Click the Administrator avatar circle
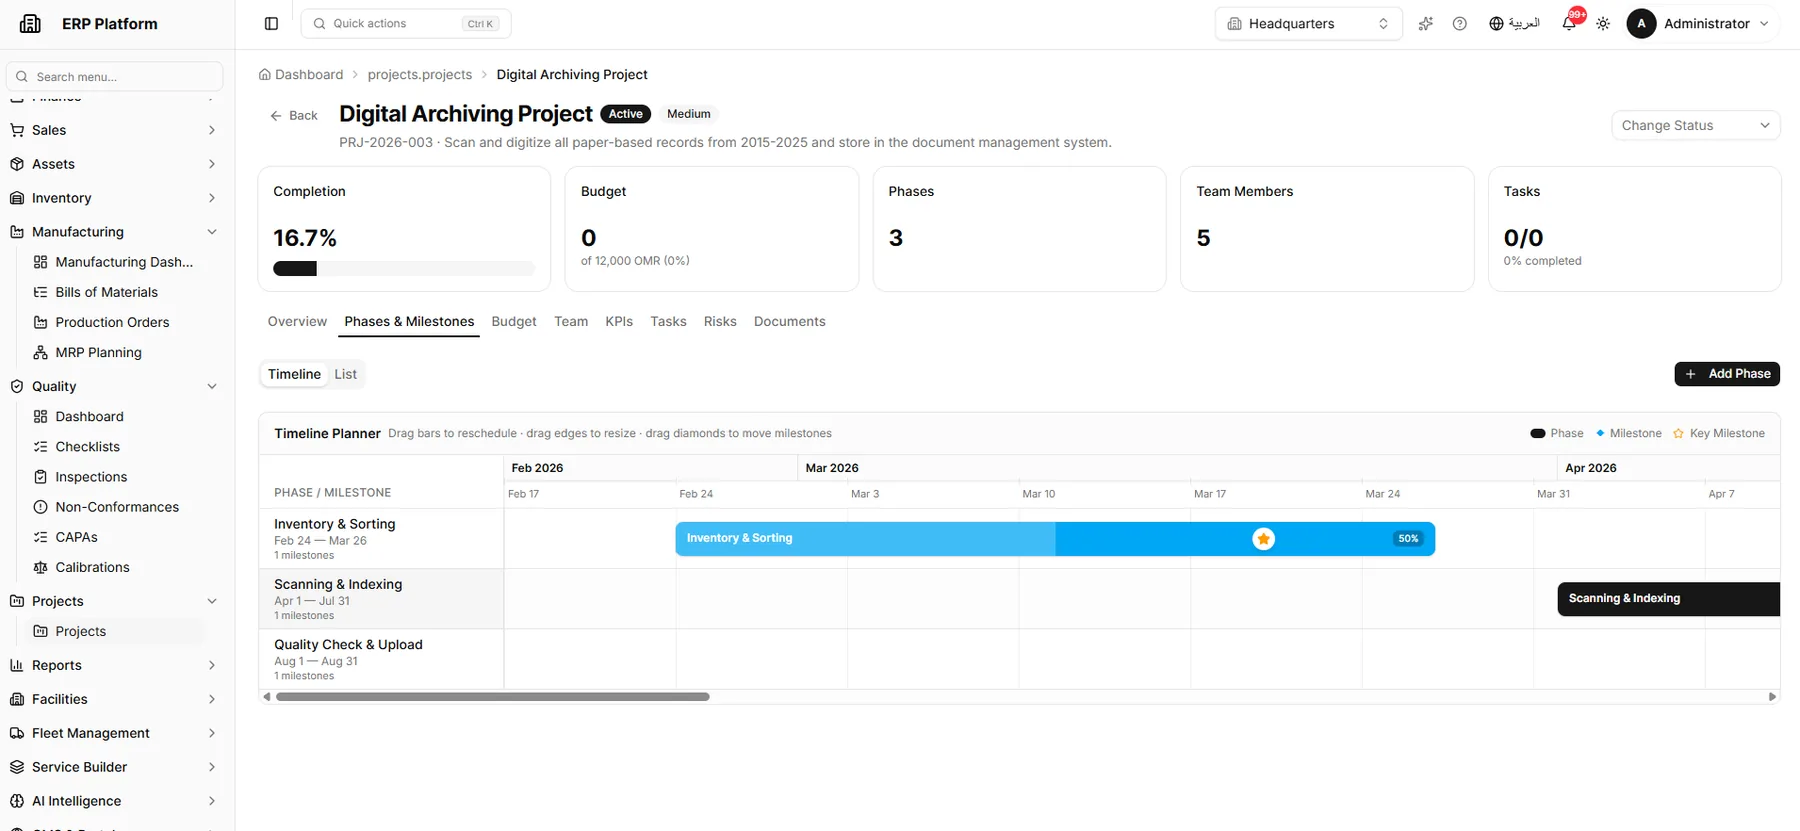Image resolution: width=1800 pixels, height=831 pixels. pos(1641,23)
